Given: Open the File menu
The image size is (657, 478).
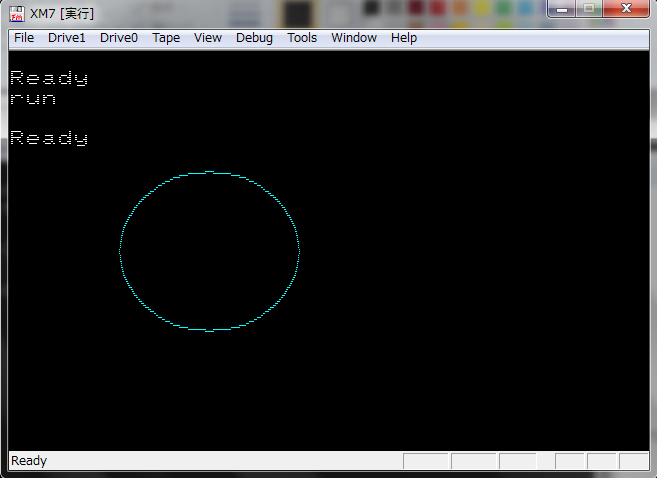Looking at the screenshot, I should click(24, 38).
